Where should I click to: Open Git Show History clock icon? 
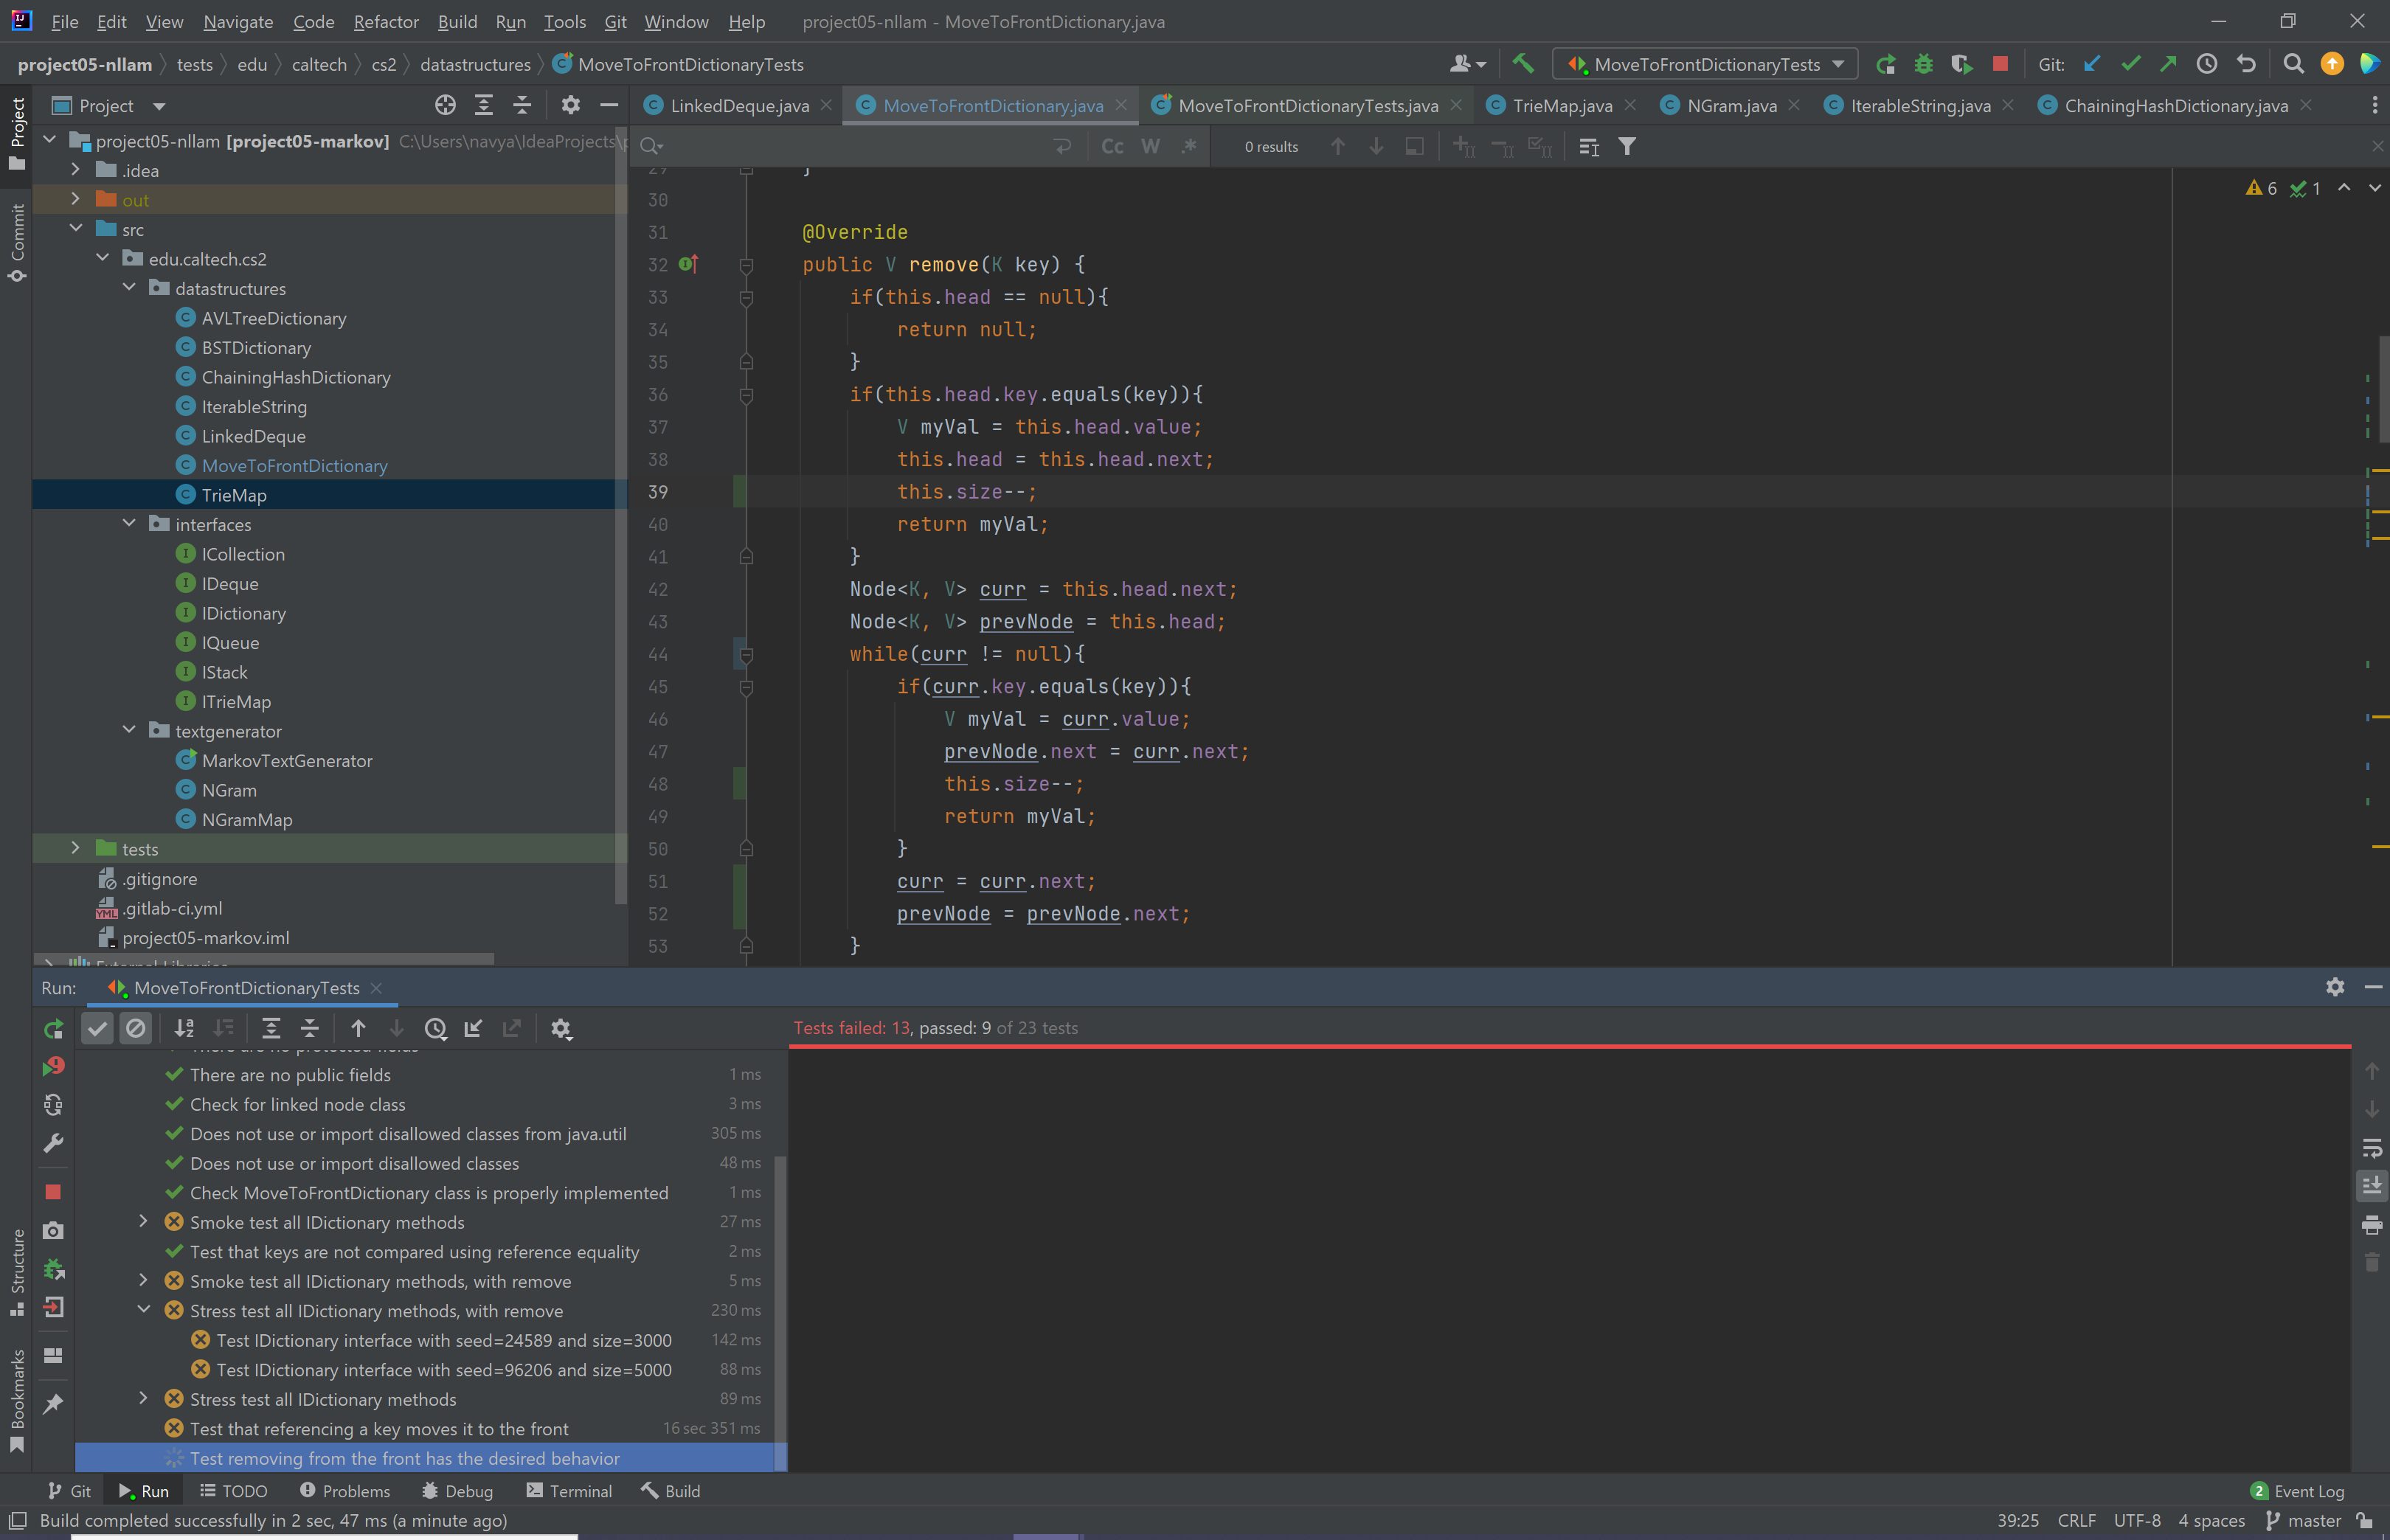(x=2207, y=64)
